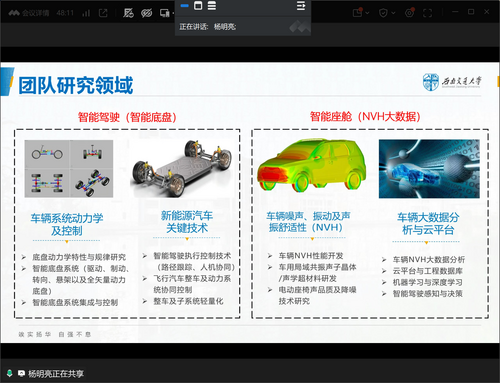Collapse the speaker panel with the right-arrow list icon
Viewport: 500px width, 383px height.
click(301, 6)
